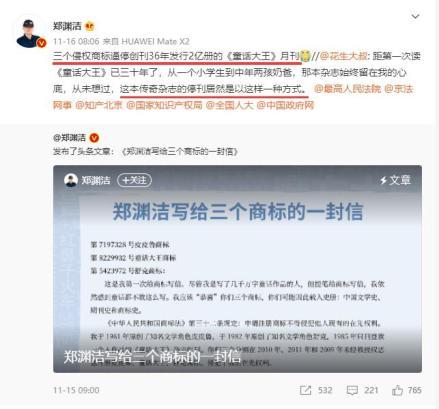Viewport: 439px width, 409px height.
Task: Open the article link 《郑渊洁写给三个商标的一封信》
Action: pos(180,152)
